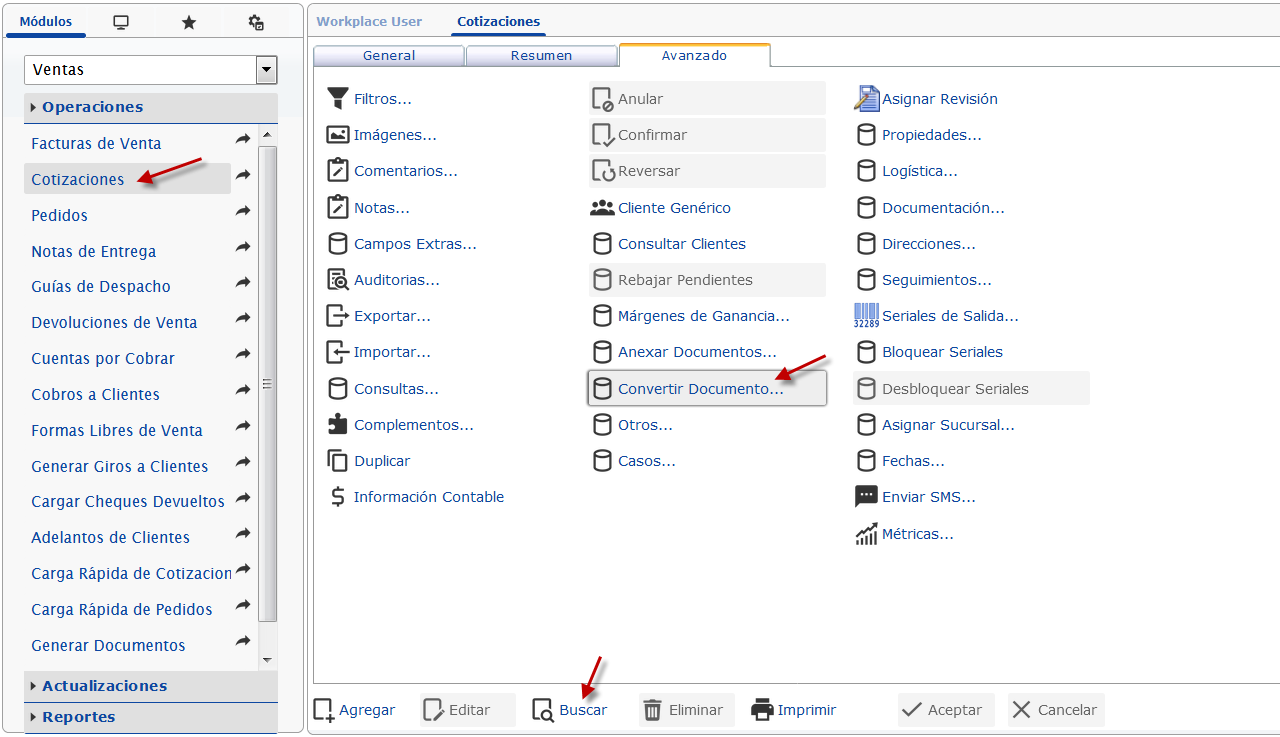Click the Métricas chart icon

pyautogui.click(x=866, y=534)
